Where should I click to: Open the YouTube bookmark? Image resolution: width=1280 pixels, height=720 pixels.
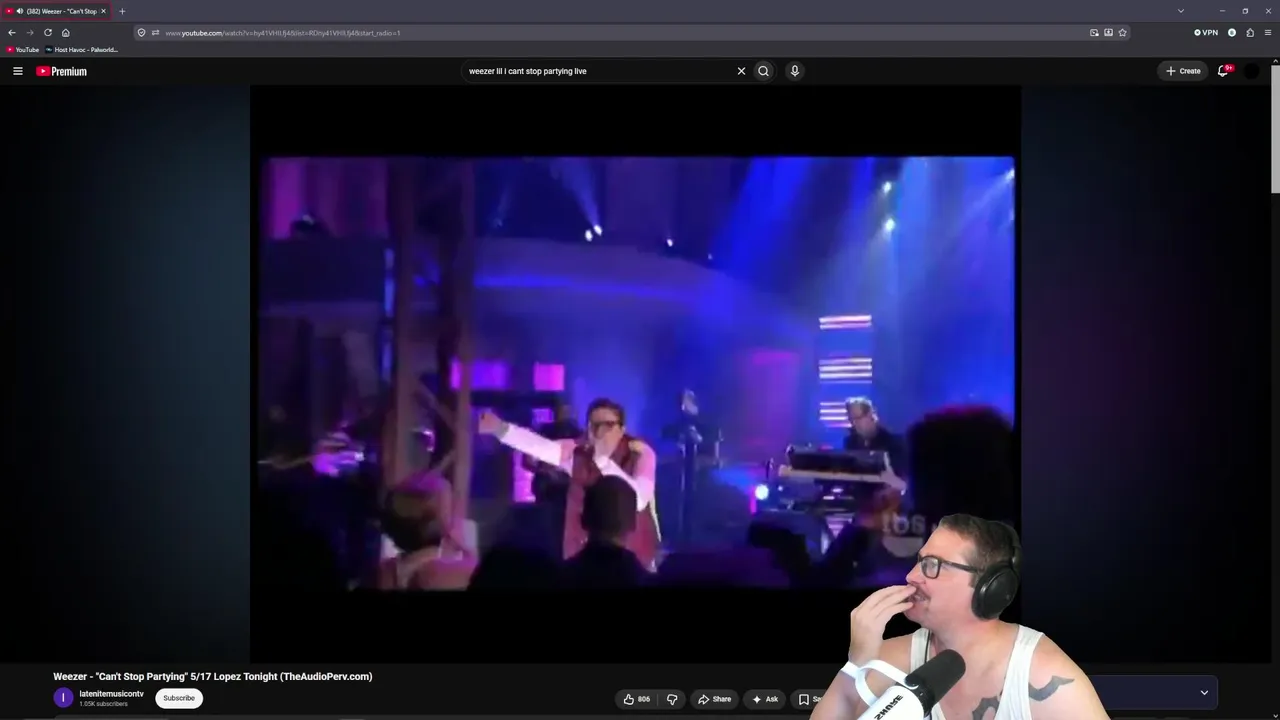[23, 50]
